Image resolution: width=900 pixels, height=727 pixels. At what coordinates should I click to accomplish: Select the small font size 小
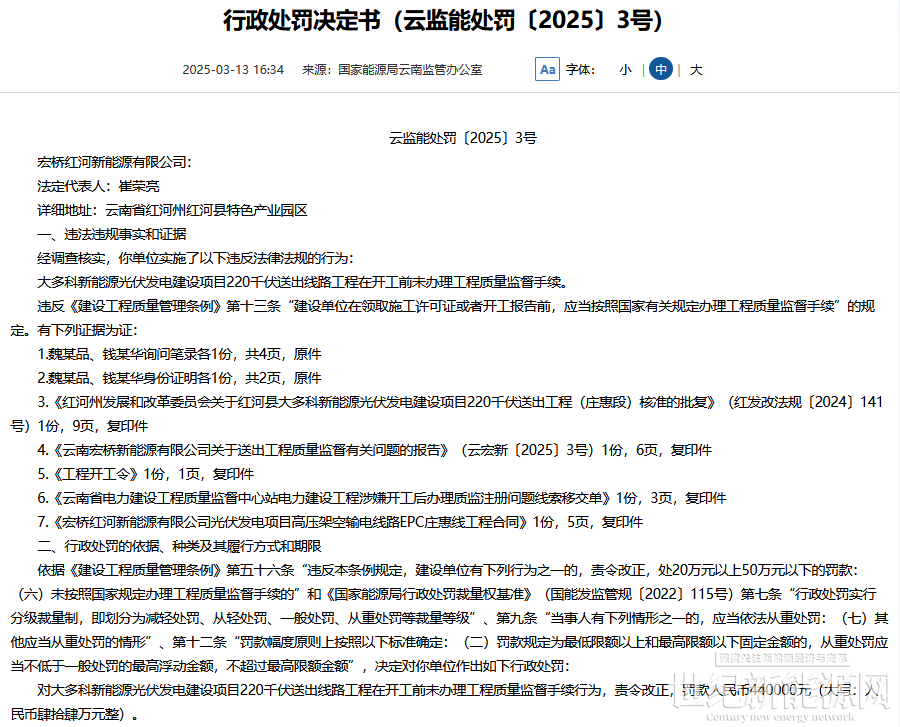point(625,70)
